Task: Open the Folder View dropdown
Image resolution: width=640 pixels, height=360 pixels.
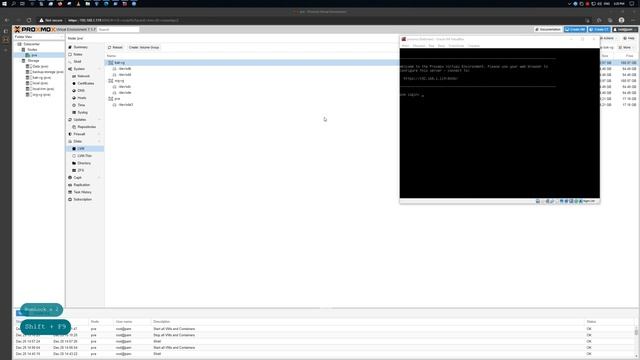Action: (39, 37)
